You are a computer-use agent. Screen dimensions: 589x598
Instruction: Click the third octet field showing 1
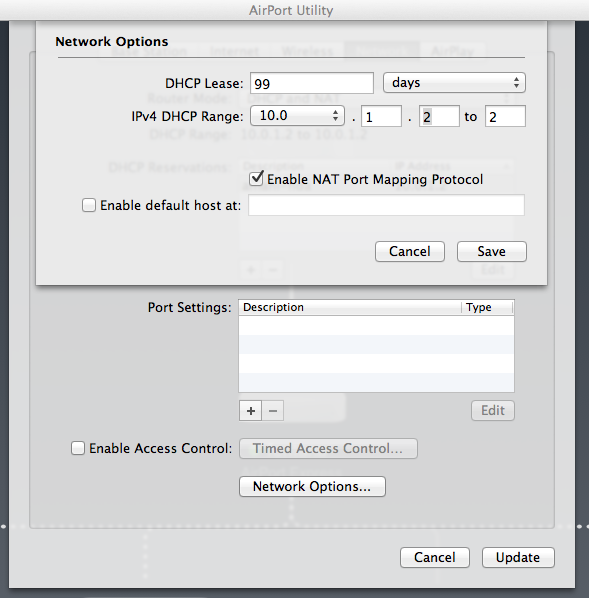381,116
